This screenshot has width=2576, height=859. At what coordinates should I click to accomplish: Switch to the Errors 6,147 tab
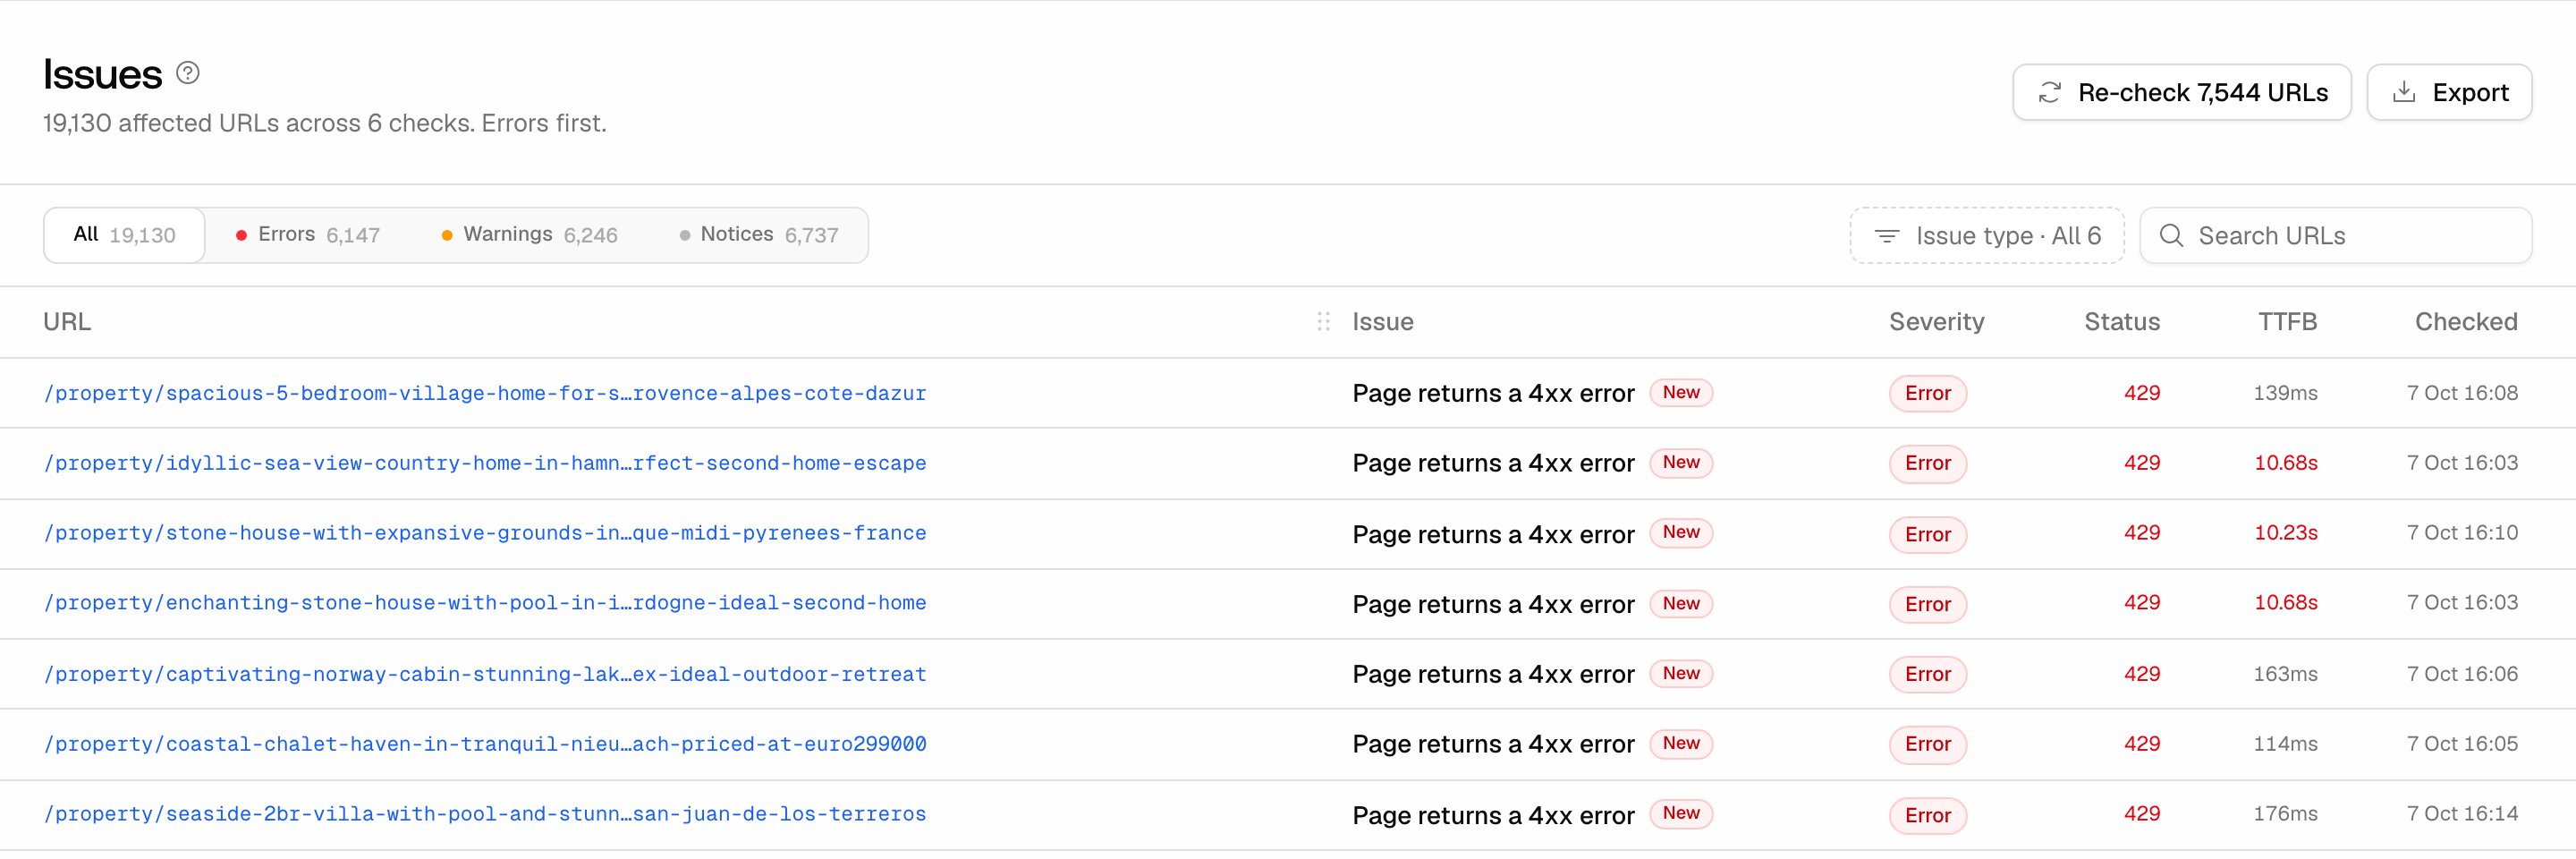[x=308, y=235]
